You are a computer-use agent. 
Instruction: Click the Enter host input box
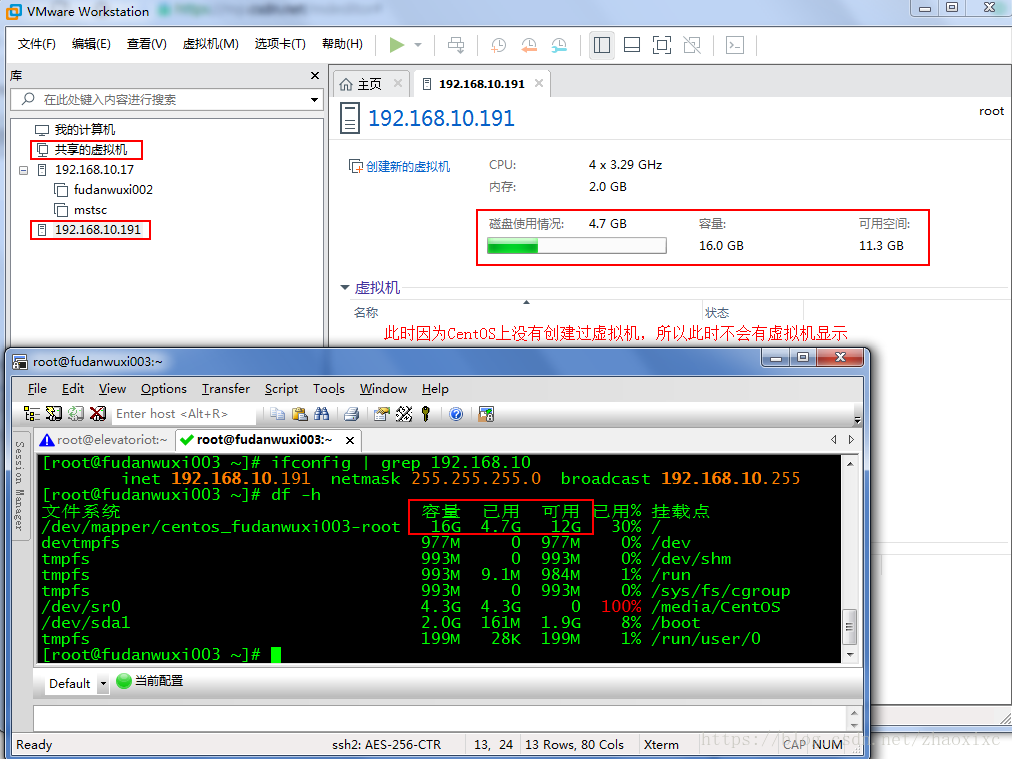pos(183,414)
